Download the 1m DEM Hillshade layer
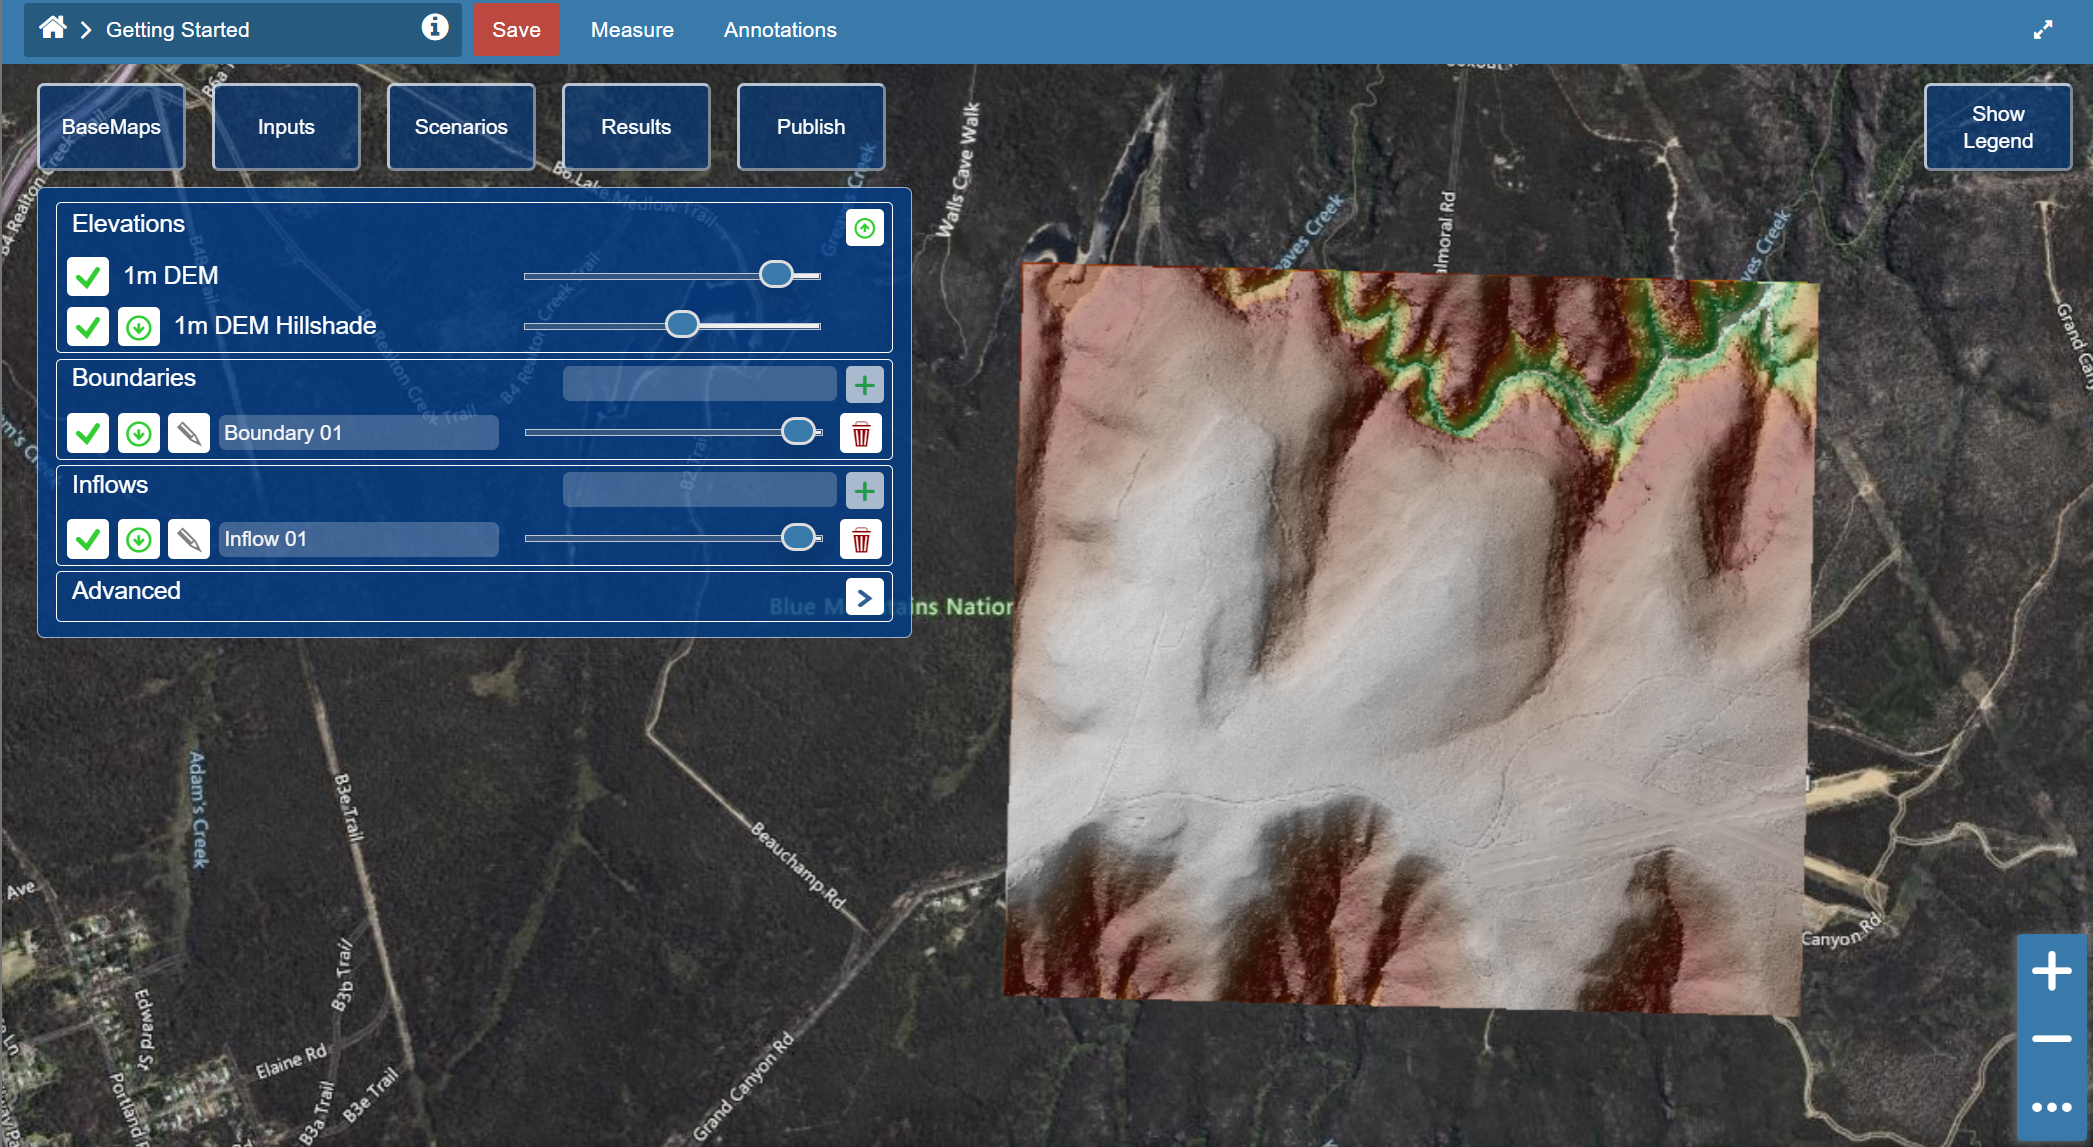Viewport: 2093px width, 1147px height. pyautogui.click(x=139, y=327)
